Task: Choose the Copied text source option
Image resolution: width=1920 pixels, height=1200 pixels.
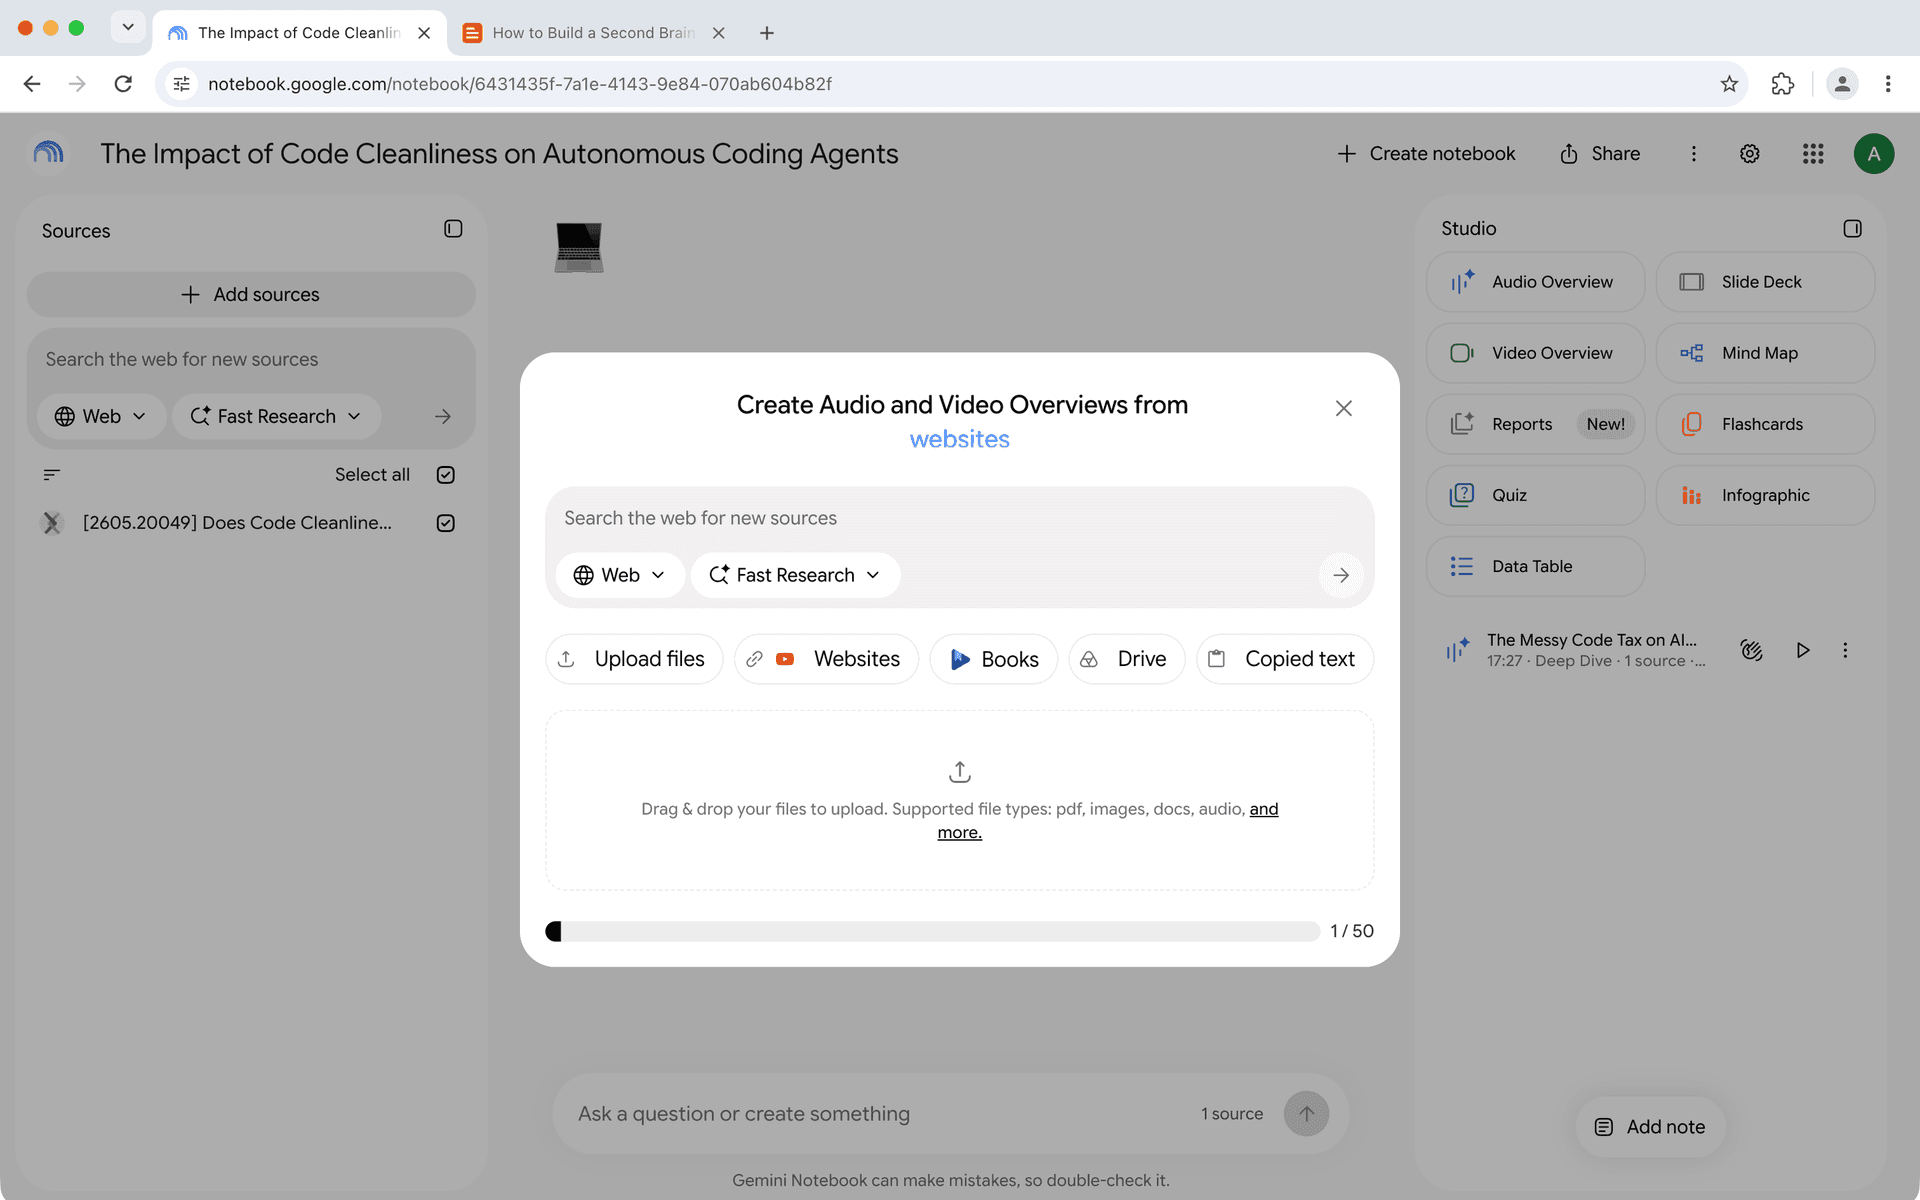Action: pos(1285,659)
